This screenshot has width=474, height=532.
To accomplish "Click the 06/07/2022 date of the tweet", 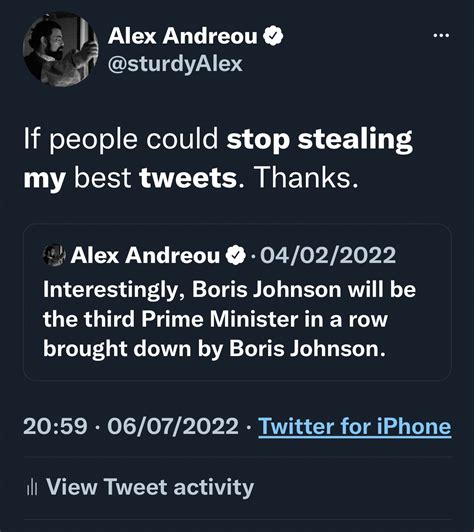I will (173, 426).
